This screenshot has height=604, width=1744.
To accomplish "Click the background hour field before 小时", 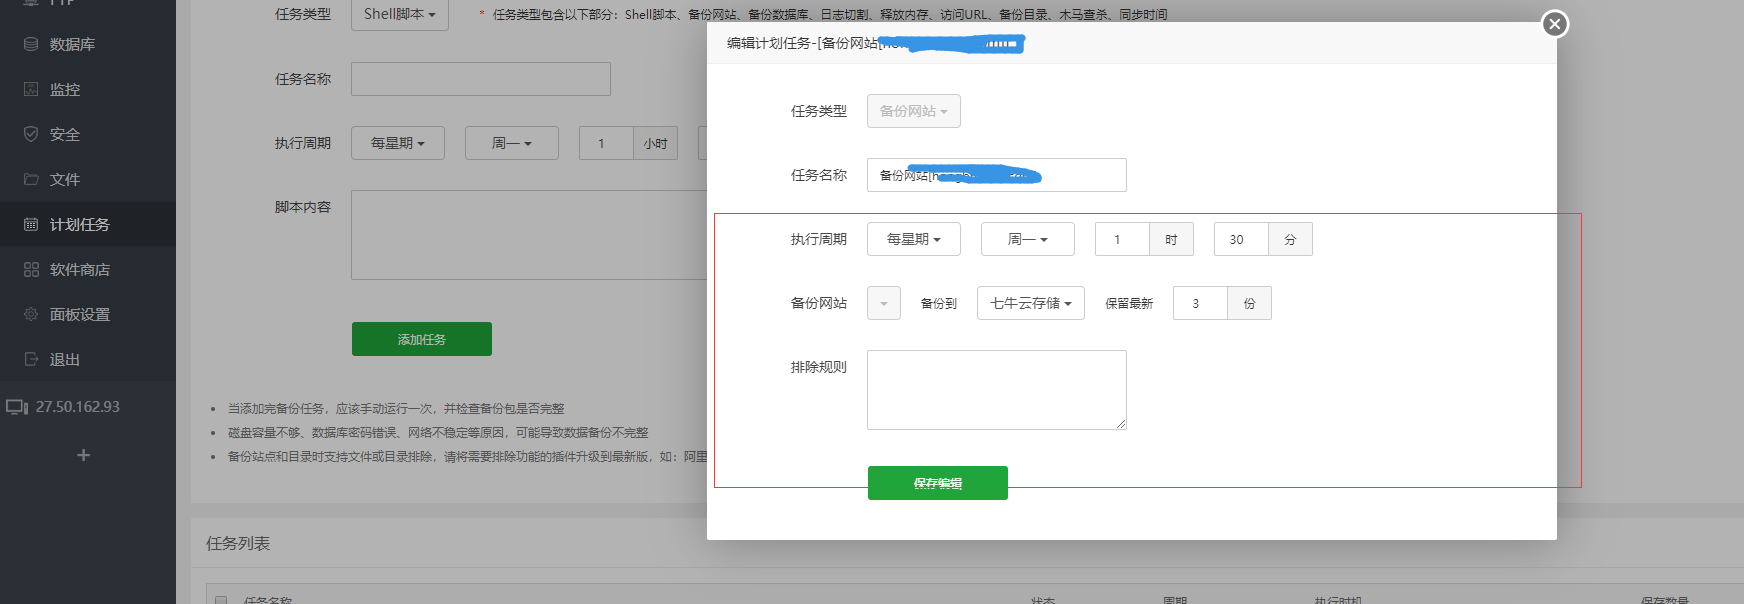I will (x=606, y=143).
